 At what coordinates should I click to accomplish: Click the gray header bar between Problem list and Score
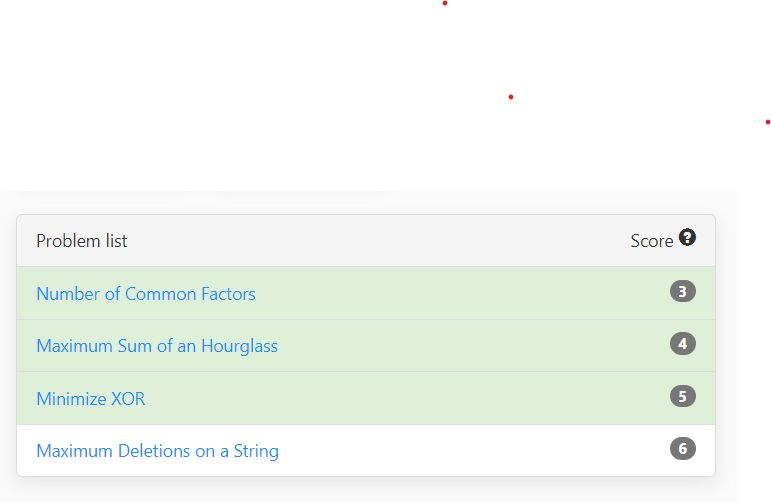(380, 241)
